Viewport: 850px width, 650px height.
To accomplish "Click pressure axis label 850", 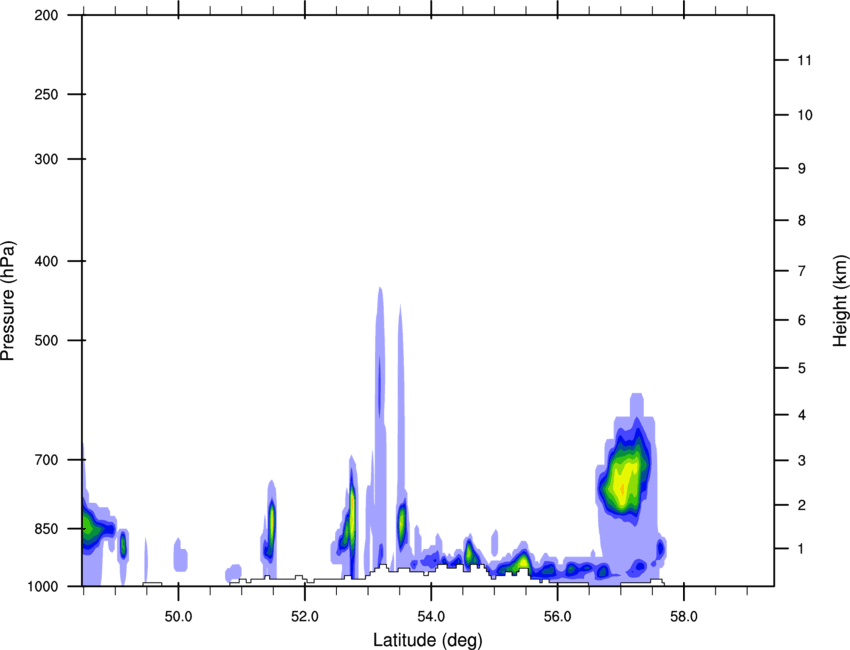I will pyautogui.click(x=46, y=529).
